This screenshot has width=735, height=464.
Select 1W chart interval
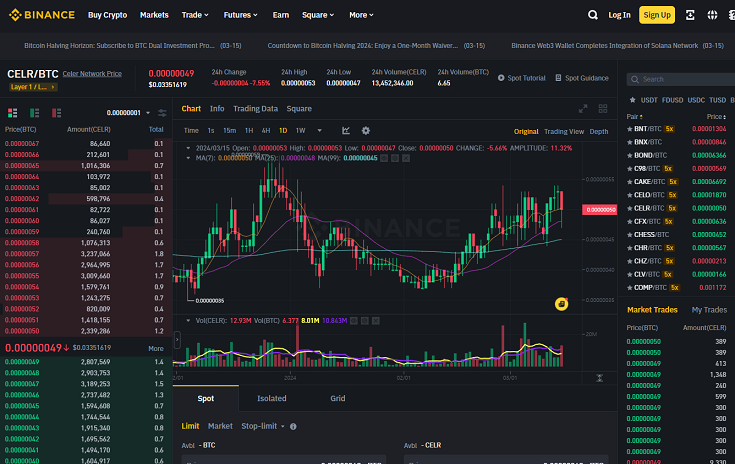point(300,131)
